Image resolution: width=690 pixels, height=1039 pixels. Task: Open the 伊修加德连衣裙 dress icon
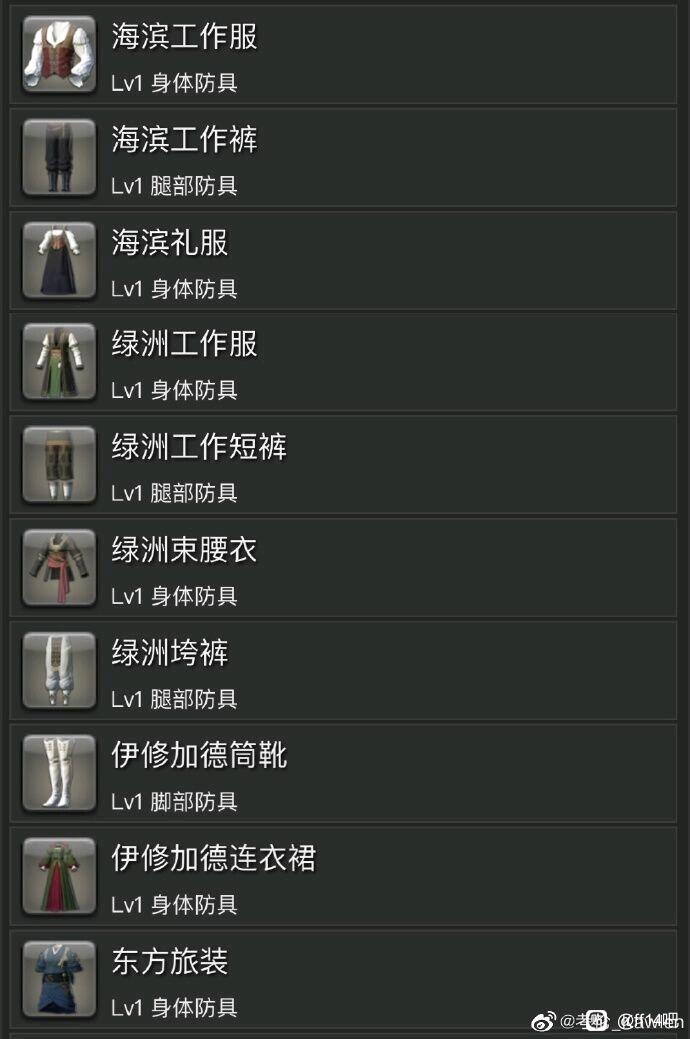click(60, 876)
